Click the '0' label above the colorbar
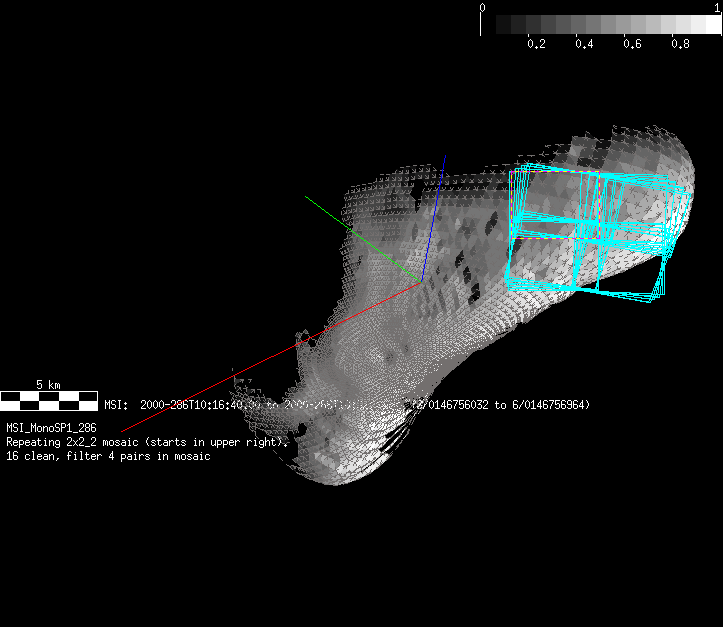Screen dimensions: 723x627 482,7
